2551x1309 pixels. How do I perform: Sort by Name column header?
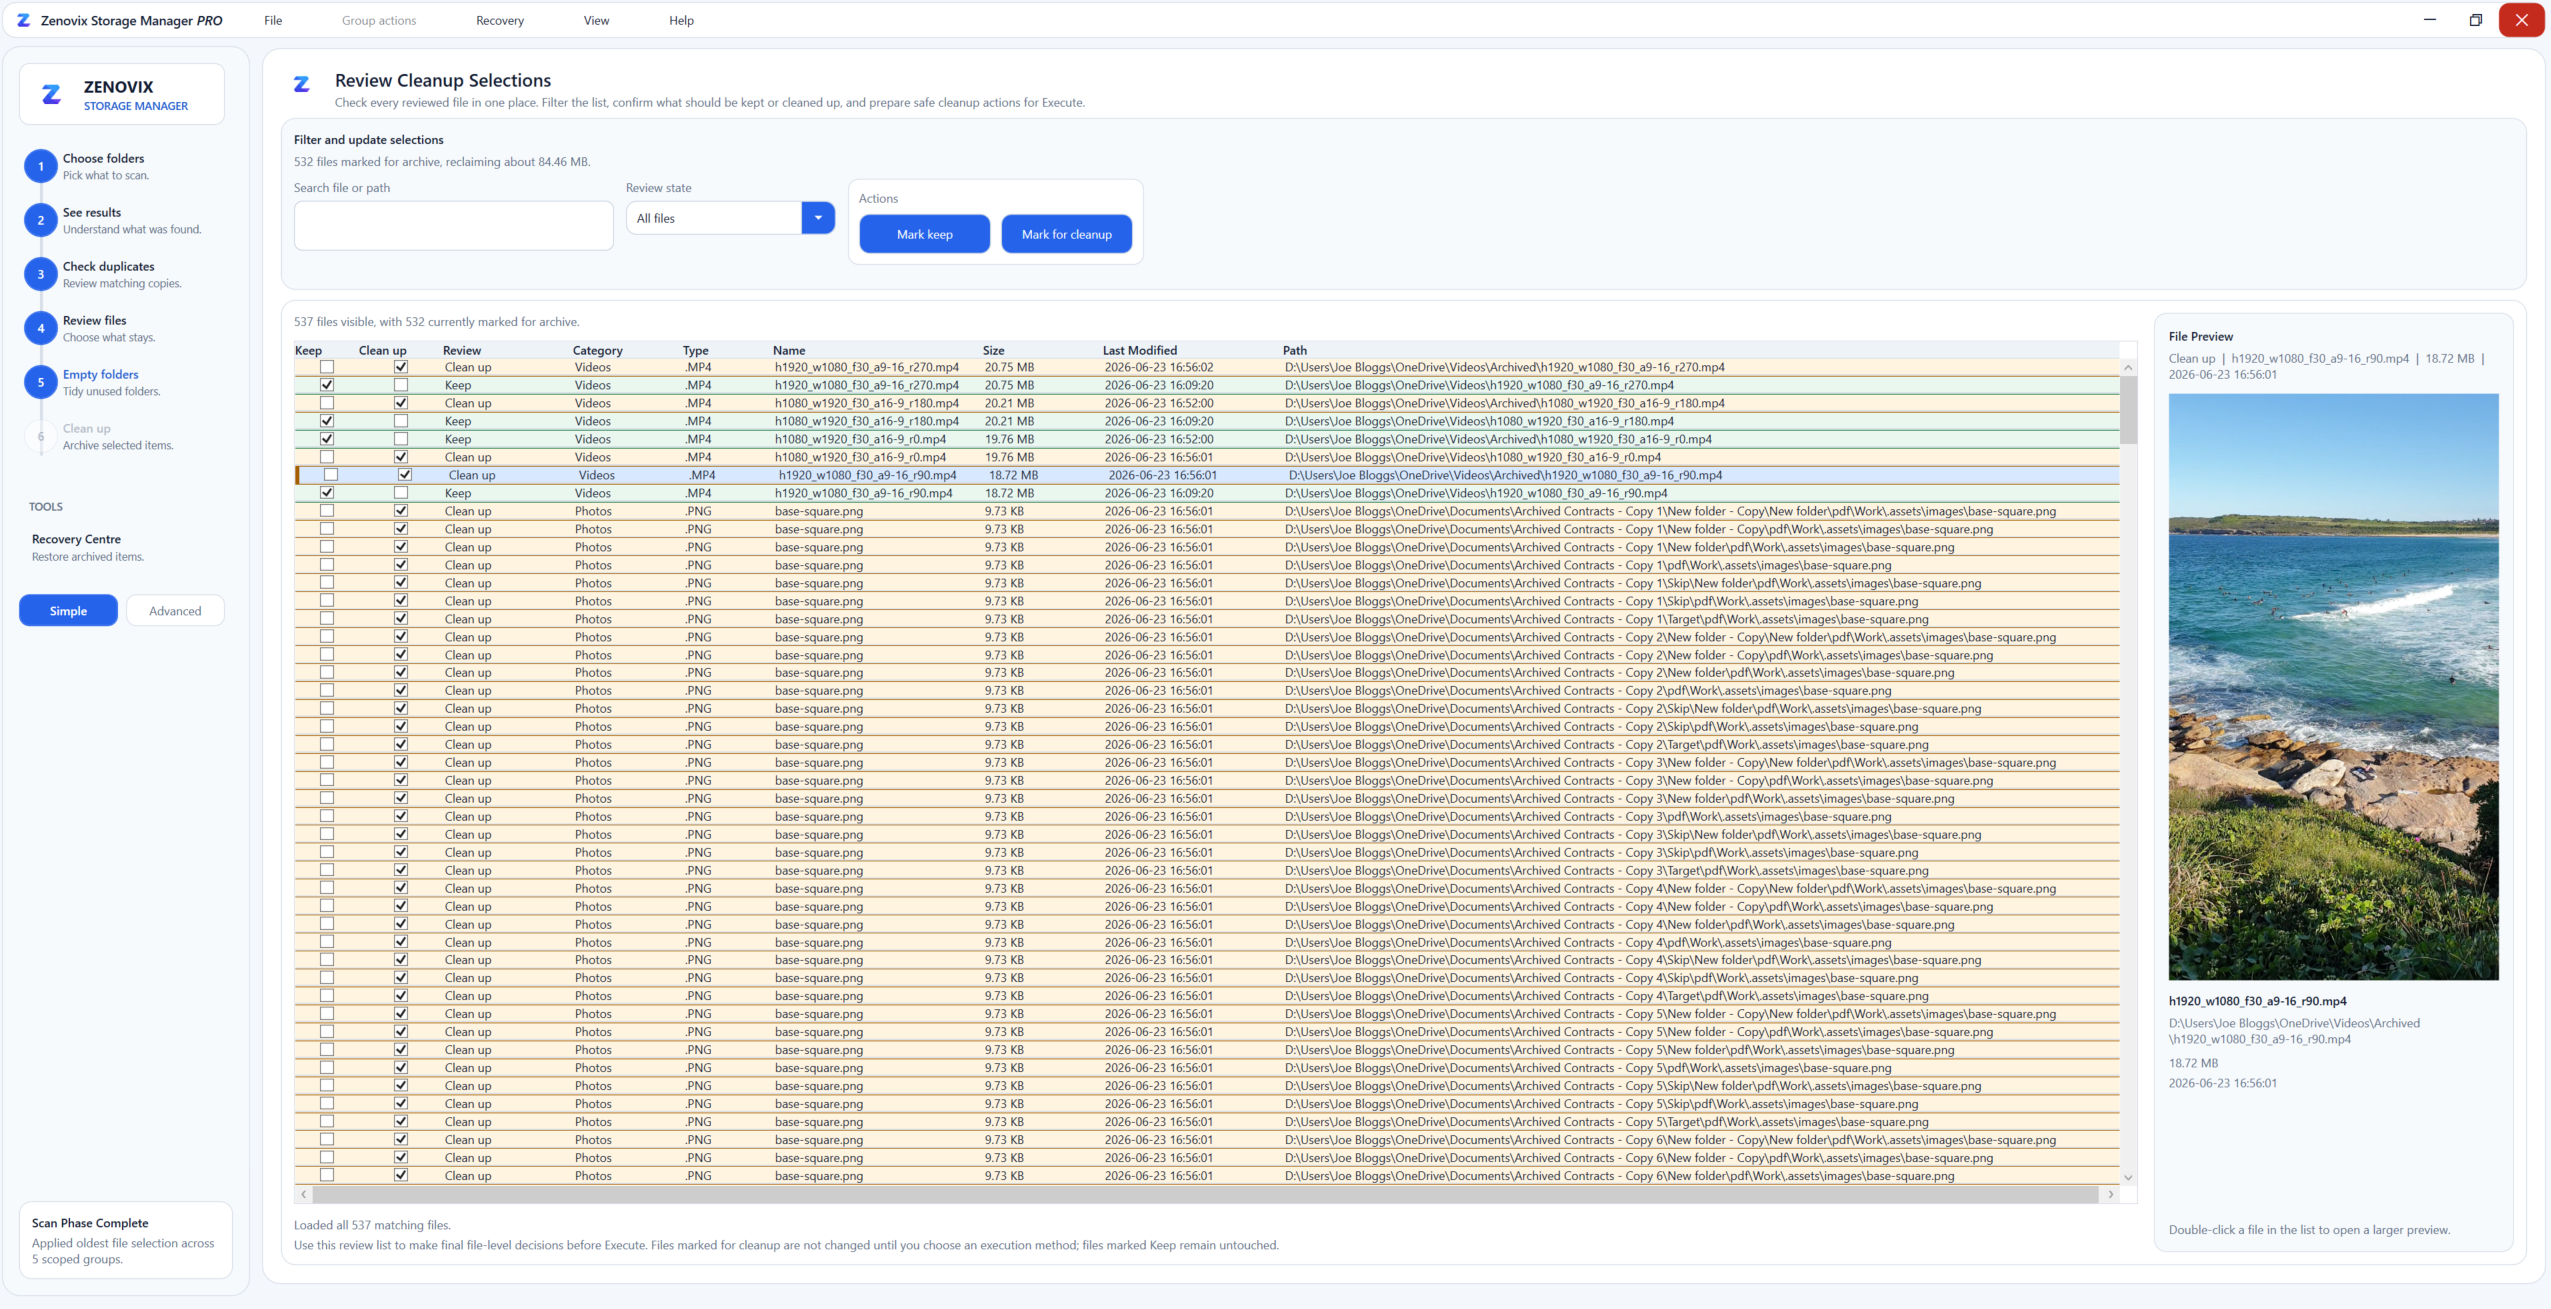(x=789, y=351)
